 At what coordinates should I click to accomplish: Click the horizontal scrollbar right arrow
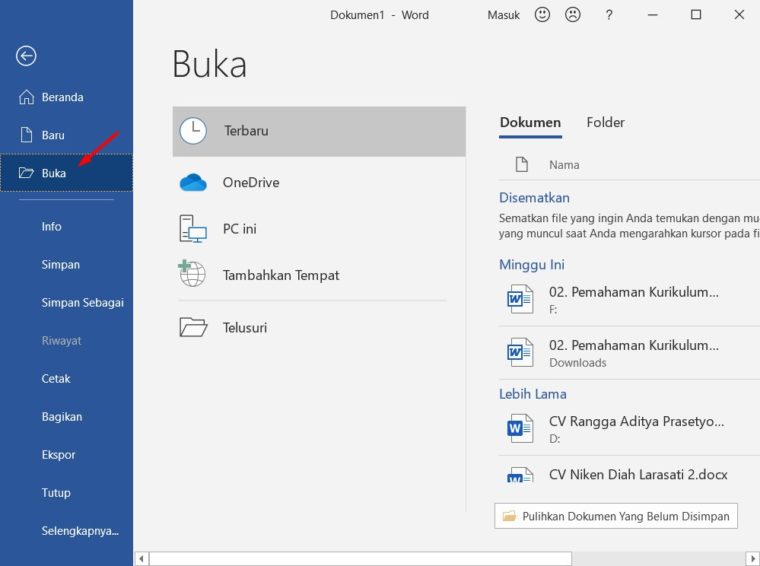pos(753,559)
